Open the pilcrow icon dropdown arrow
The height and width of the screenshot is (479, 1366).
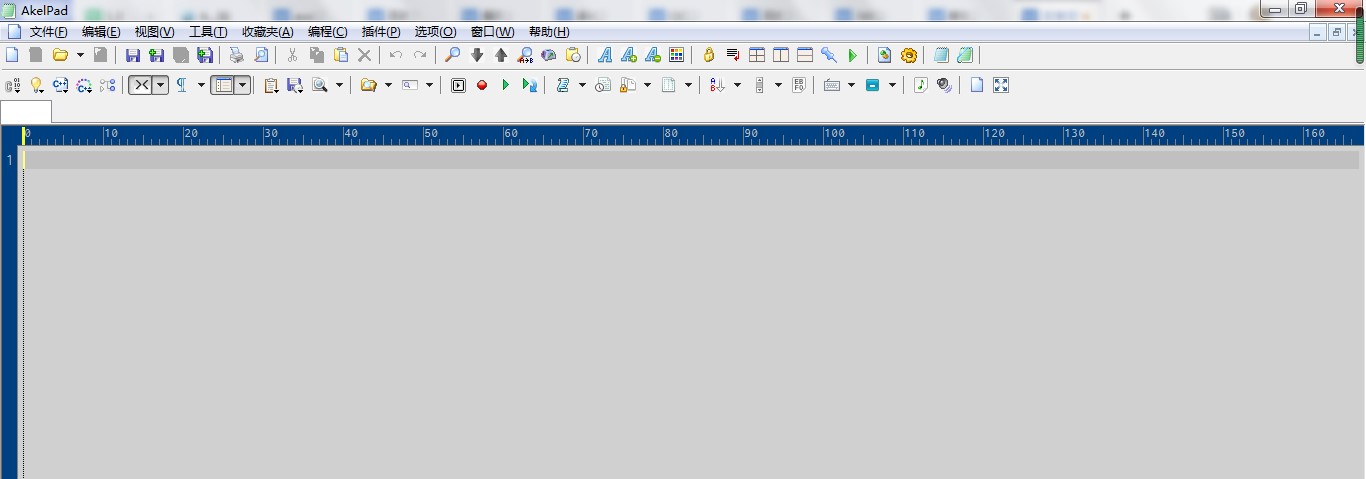point(201,85)
